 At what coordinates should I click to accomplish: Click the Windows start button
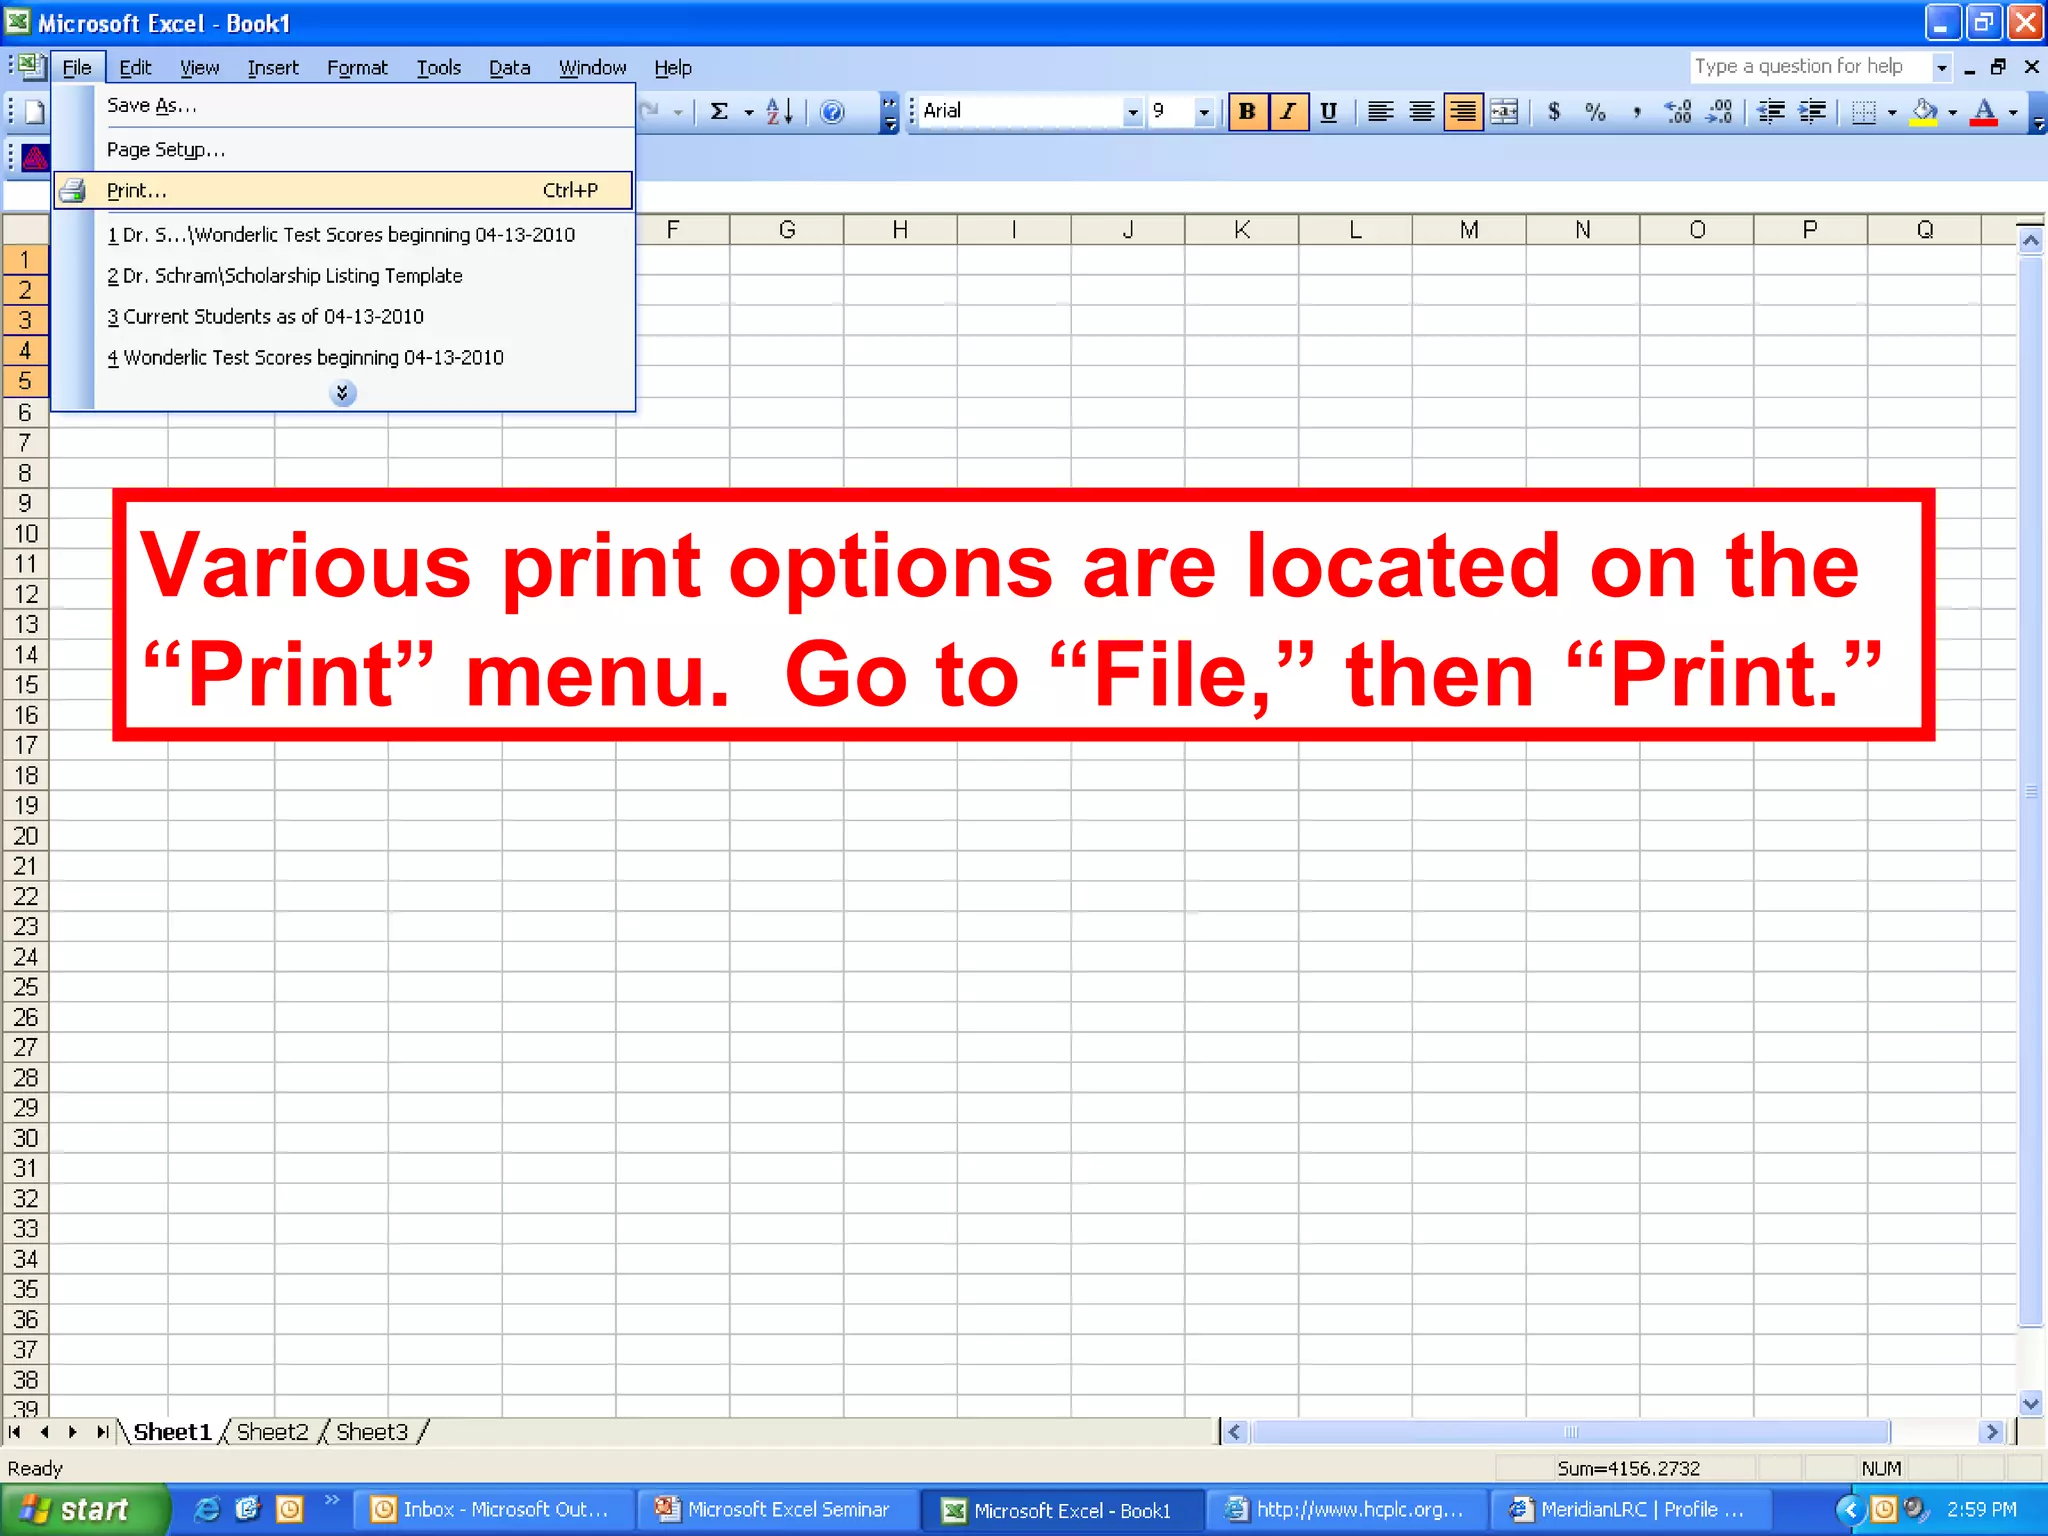point(85,1509)
